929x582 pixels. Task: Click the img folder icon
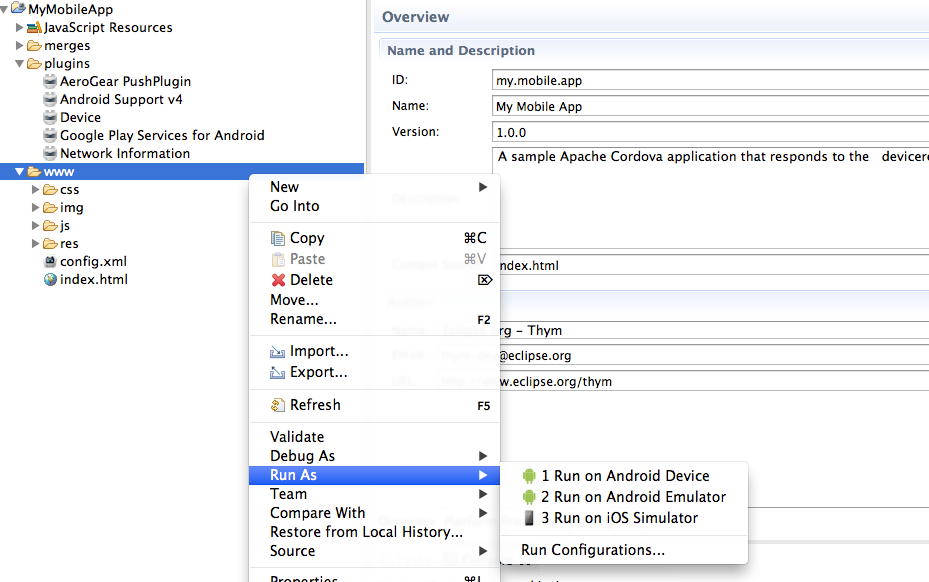click(x=50, y=207)
